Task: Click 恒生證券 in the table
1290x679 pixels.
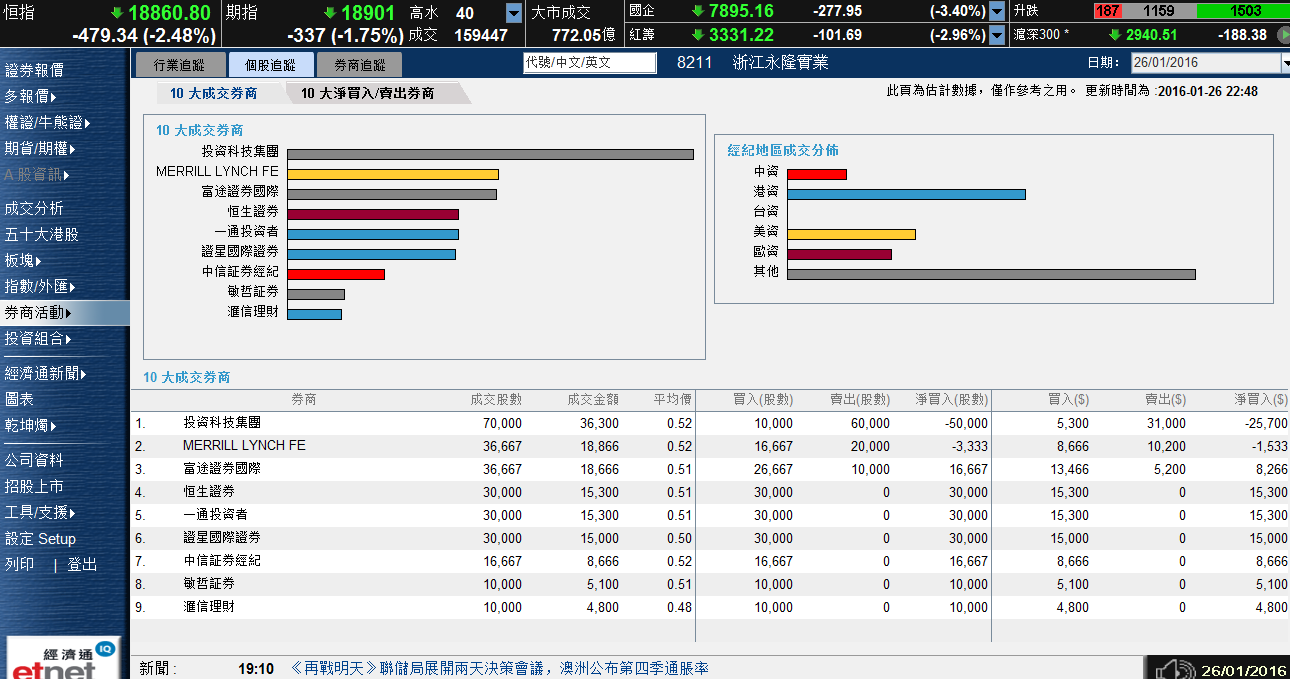Action: coord(209,492)
